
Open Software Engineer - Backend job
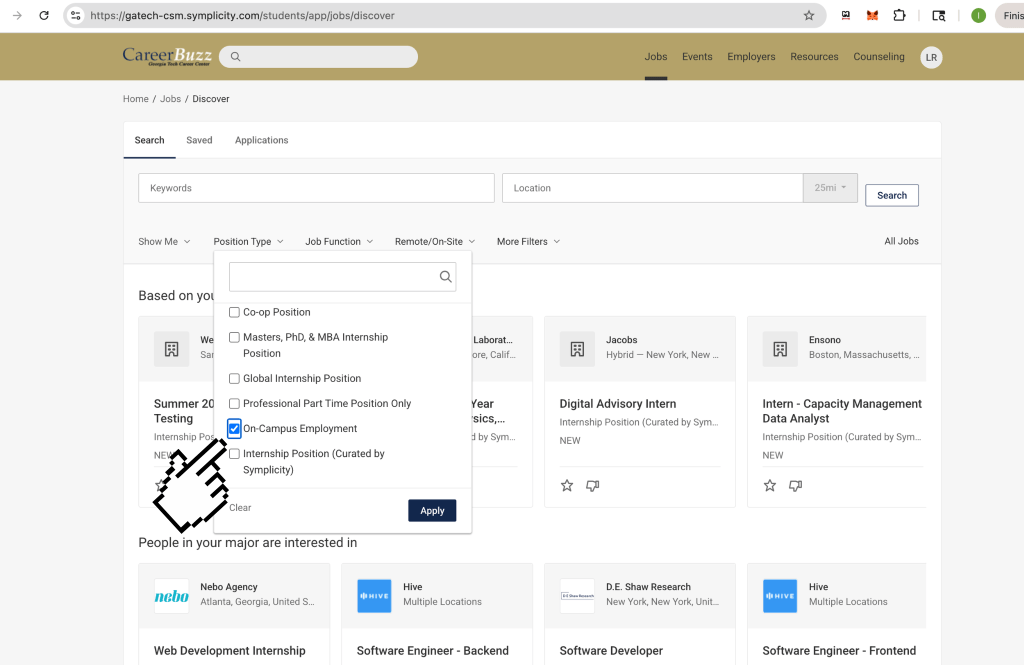pos(432,651)
